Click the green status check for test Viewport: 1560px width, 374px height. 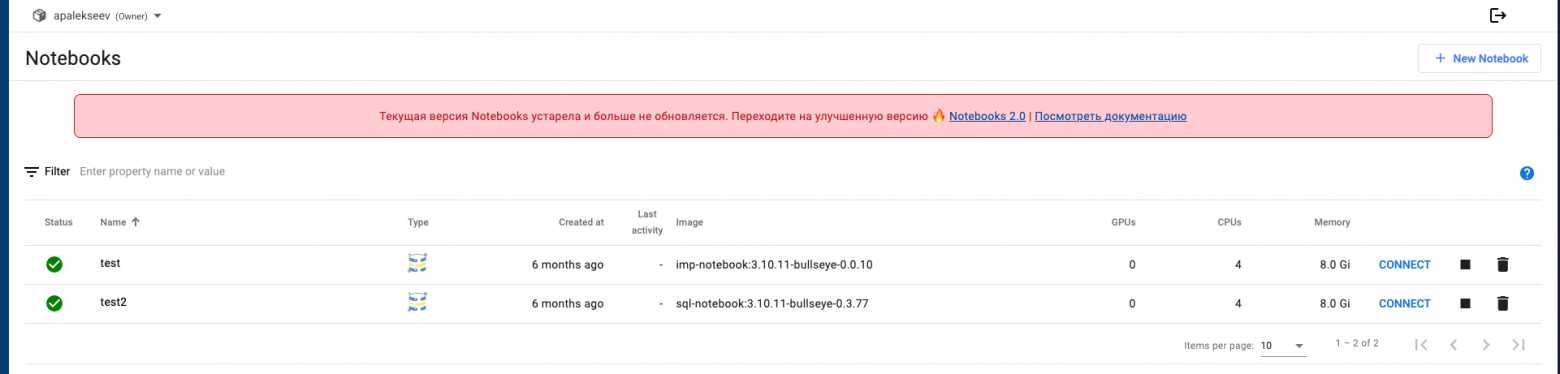(x=54, y=265)
